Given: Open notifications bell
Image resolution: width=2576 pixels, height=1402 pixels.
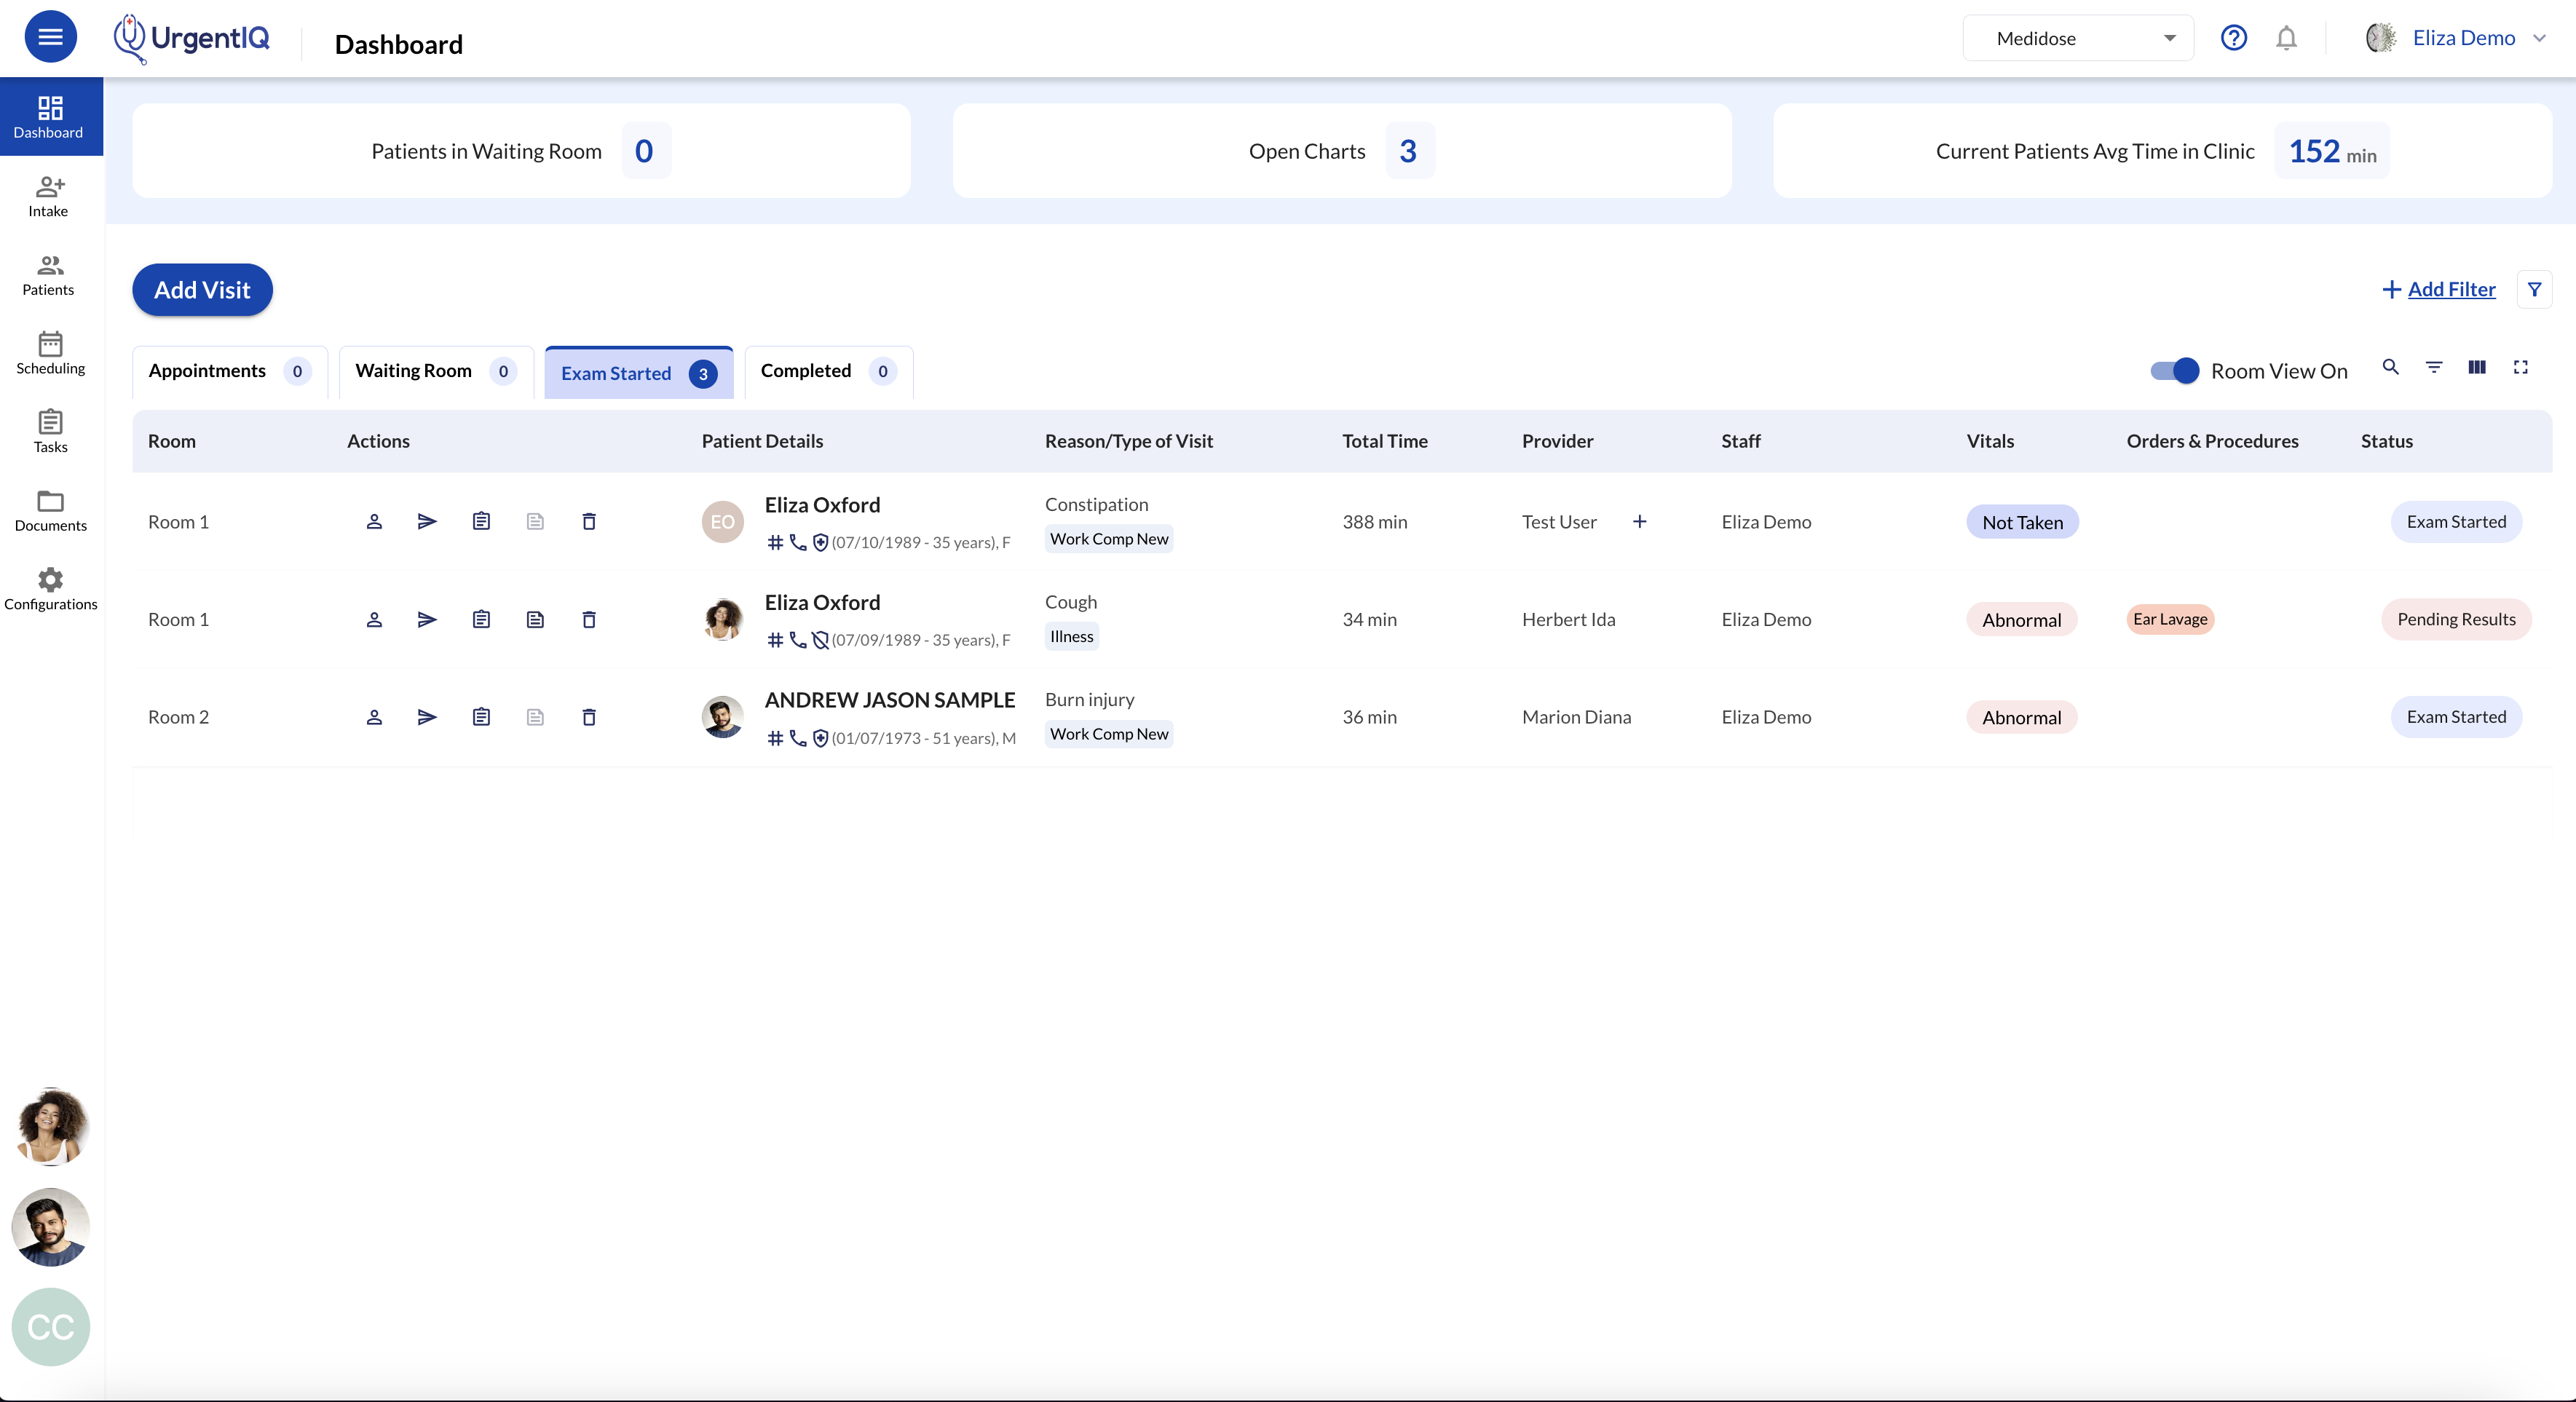Looking at the screenshot, I should point(2286,37).
